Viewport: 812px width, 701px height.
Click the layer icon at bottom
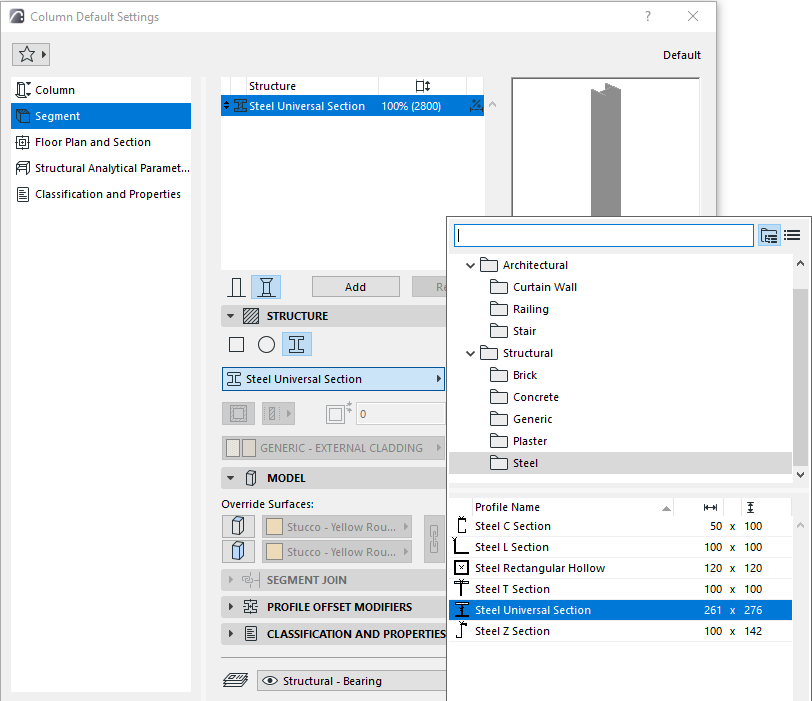tap(236, 680)
